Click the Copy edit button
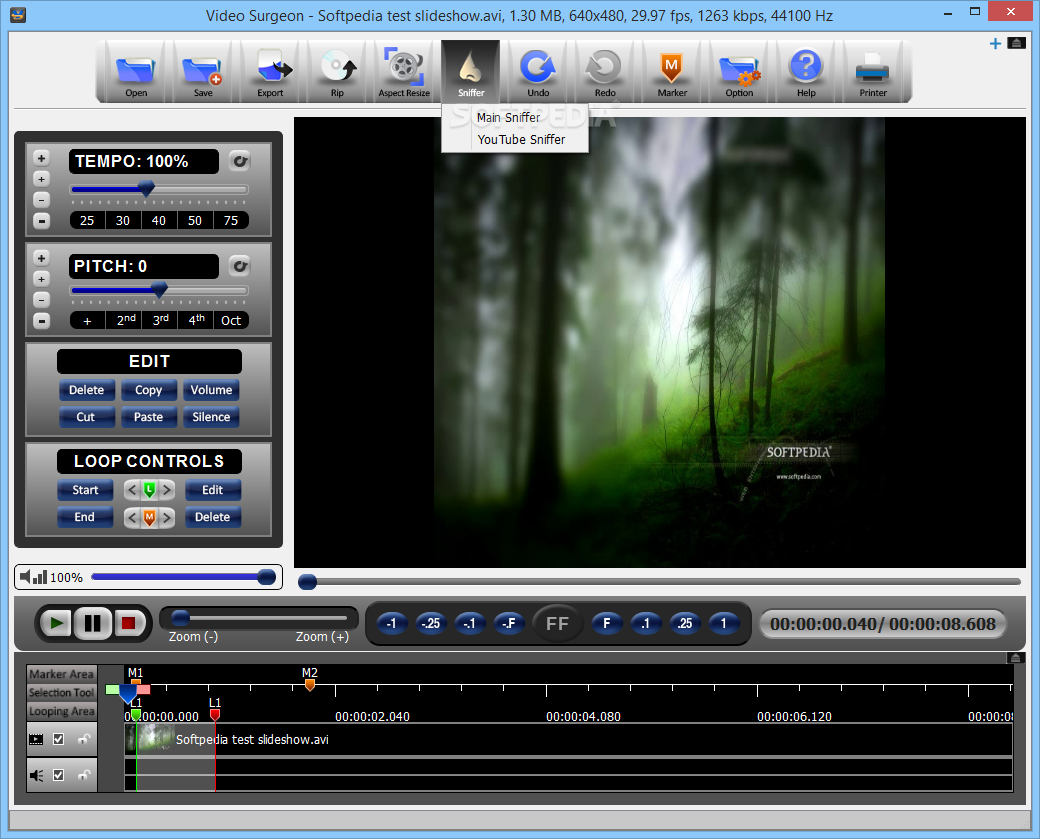 (148, 390)
